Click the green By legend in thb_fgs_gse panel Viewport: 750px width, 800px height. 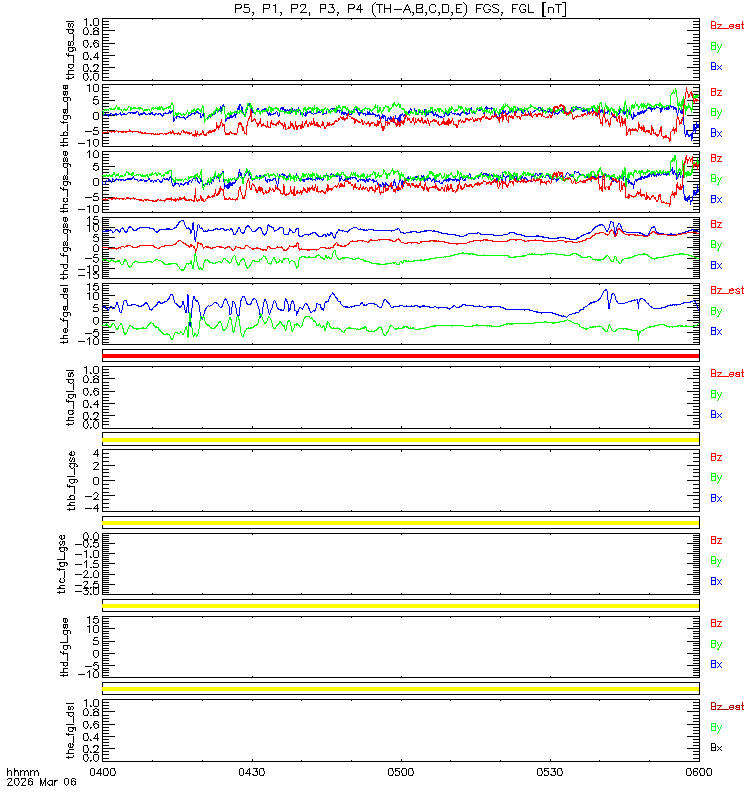tap(716, 113)
